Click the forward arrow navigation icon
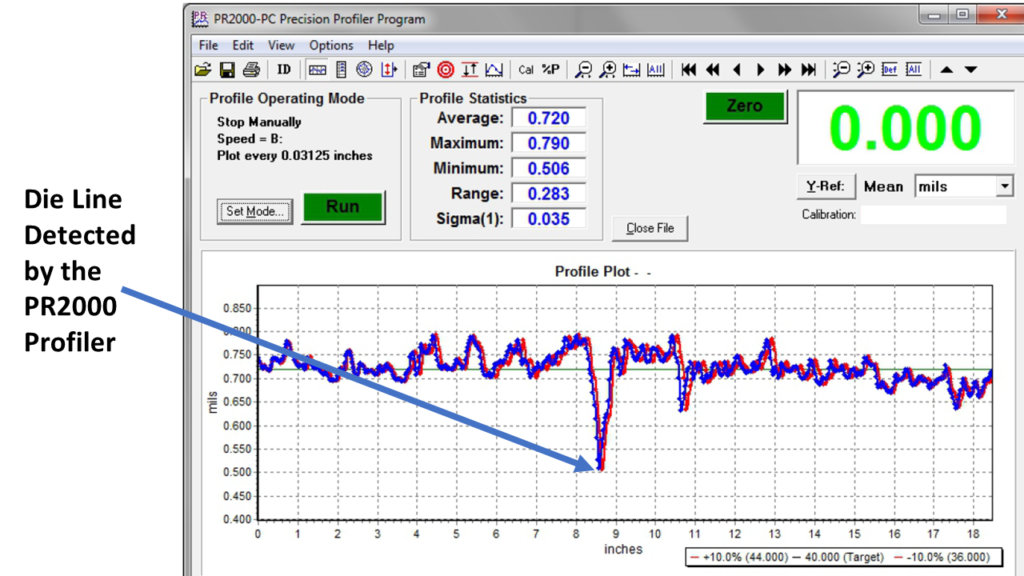Screen dimensions: 1024x576 coord(758,69)
